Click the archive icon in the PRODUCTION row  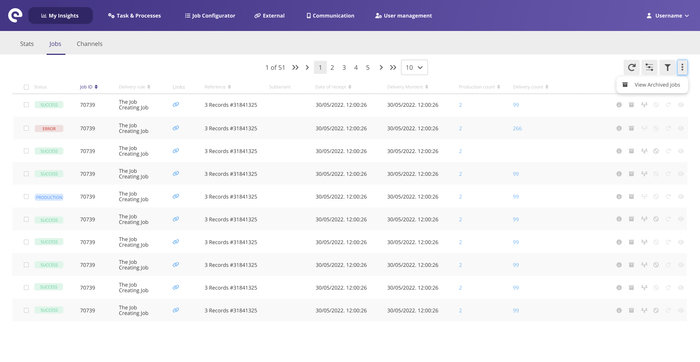point(631,196)
